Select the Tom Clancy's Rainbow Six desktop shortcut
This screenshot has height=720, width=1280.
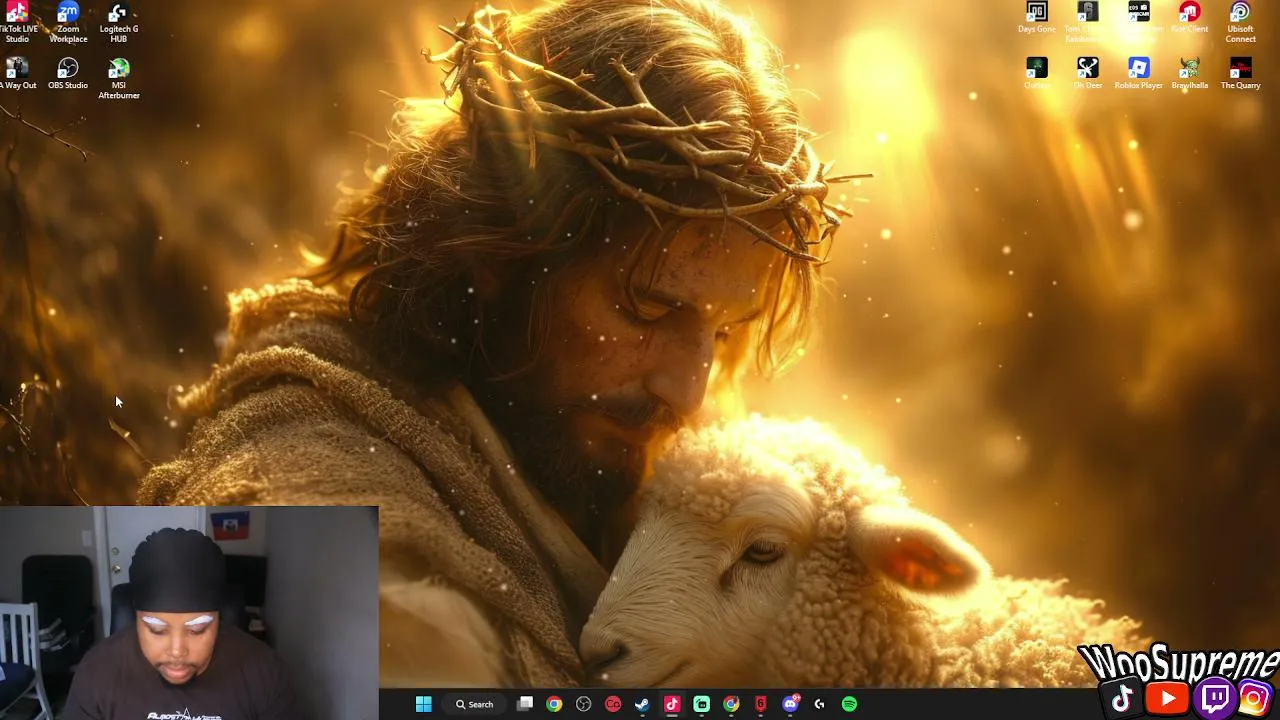pyautogui.click(x=1087, y=22)
